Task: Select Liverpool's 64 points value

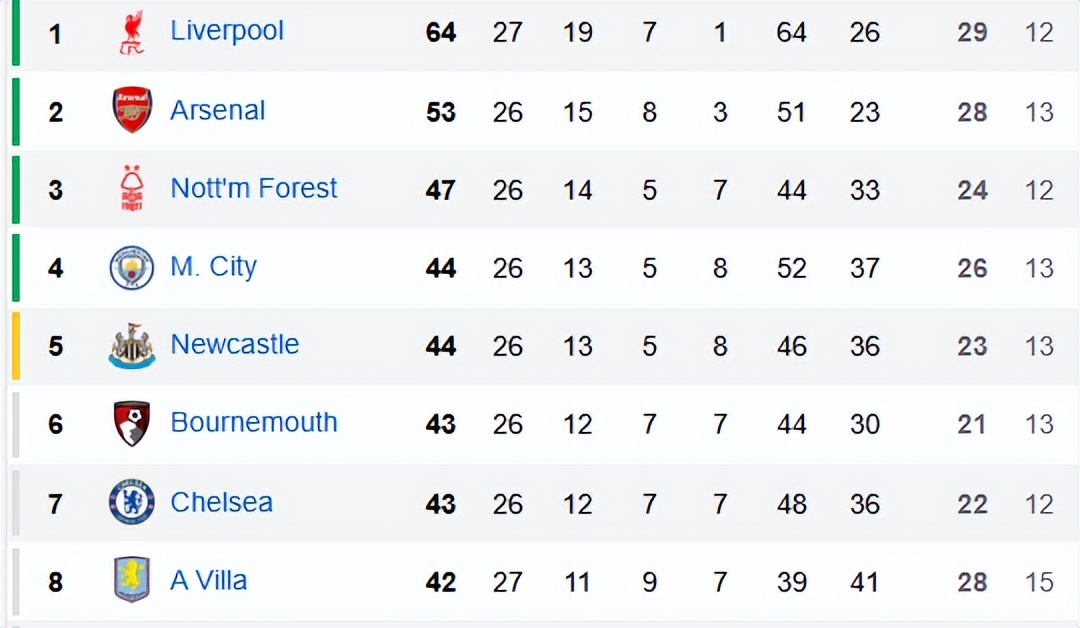Action: [x=441, y=32]
